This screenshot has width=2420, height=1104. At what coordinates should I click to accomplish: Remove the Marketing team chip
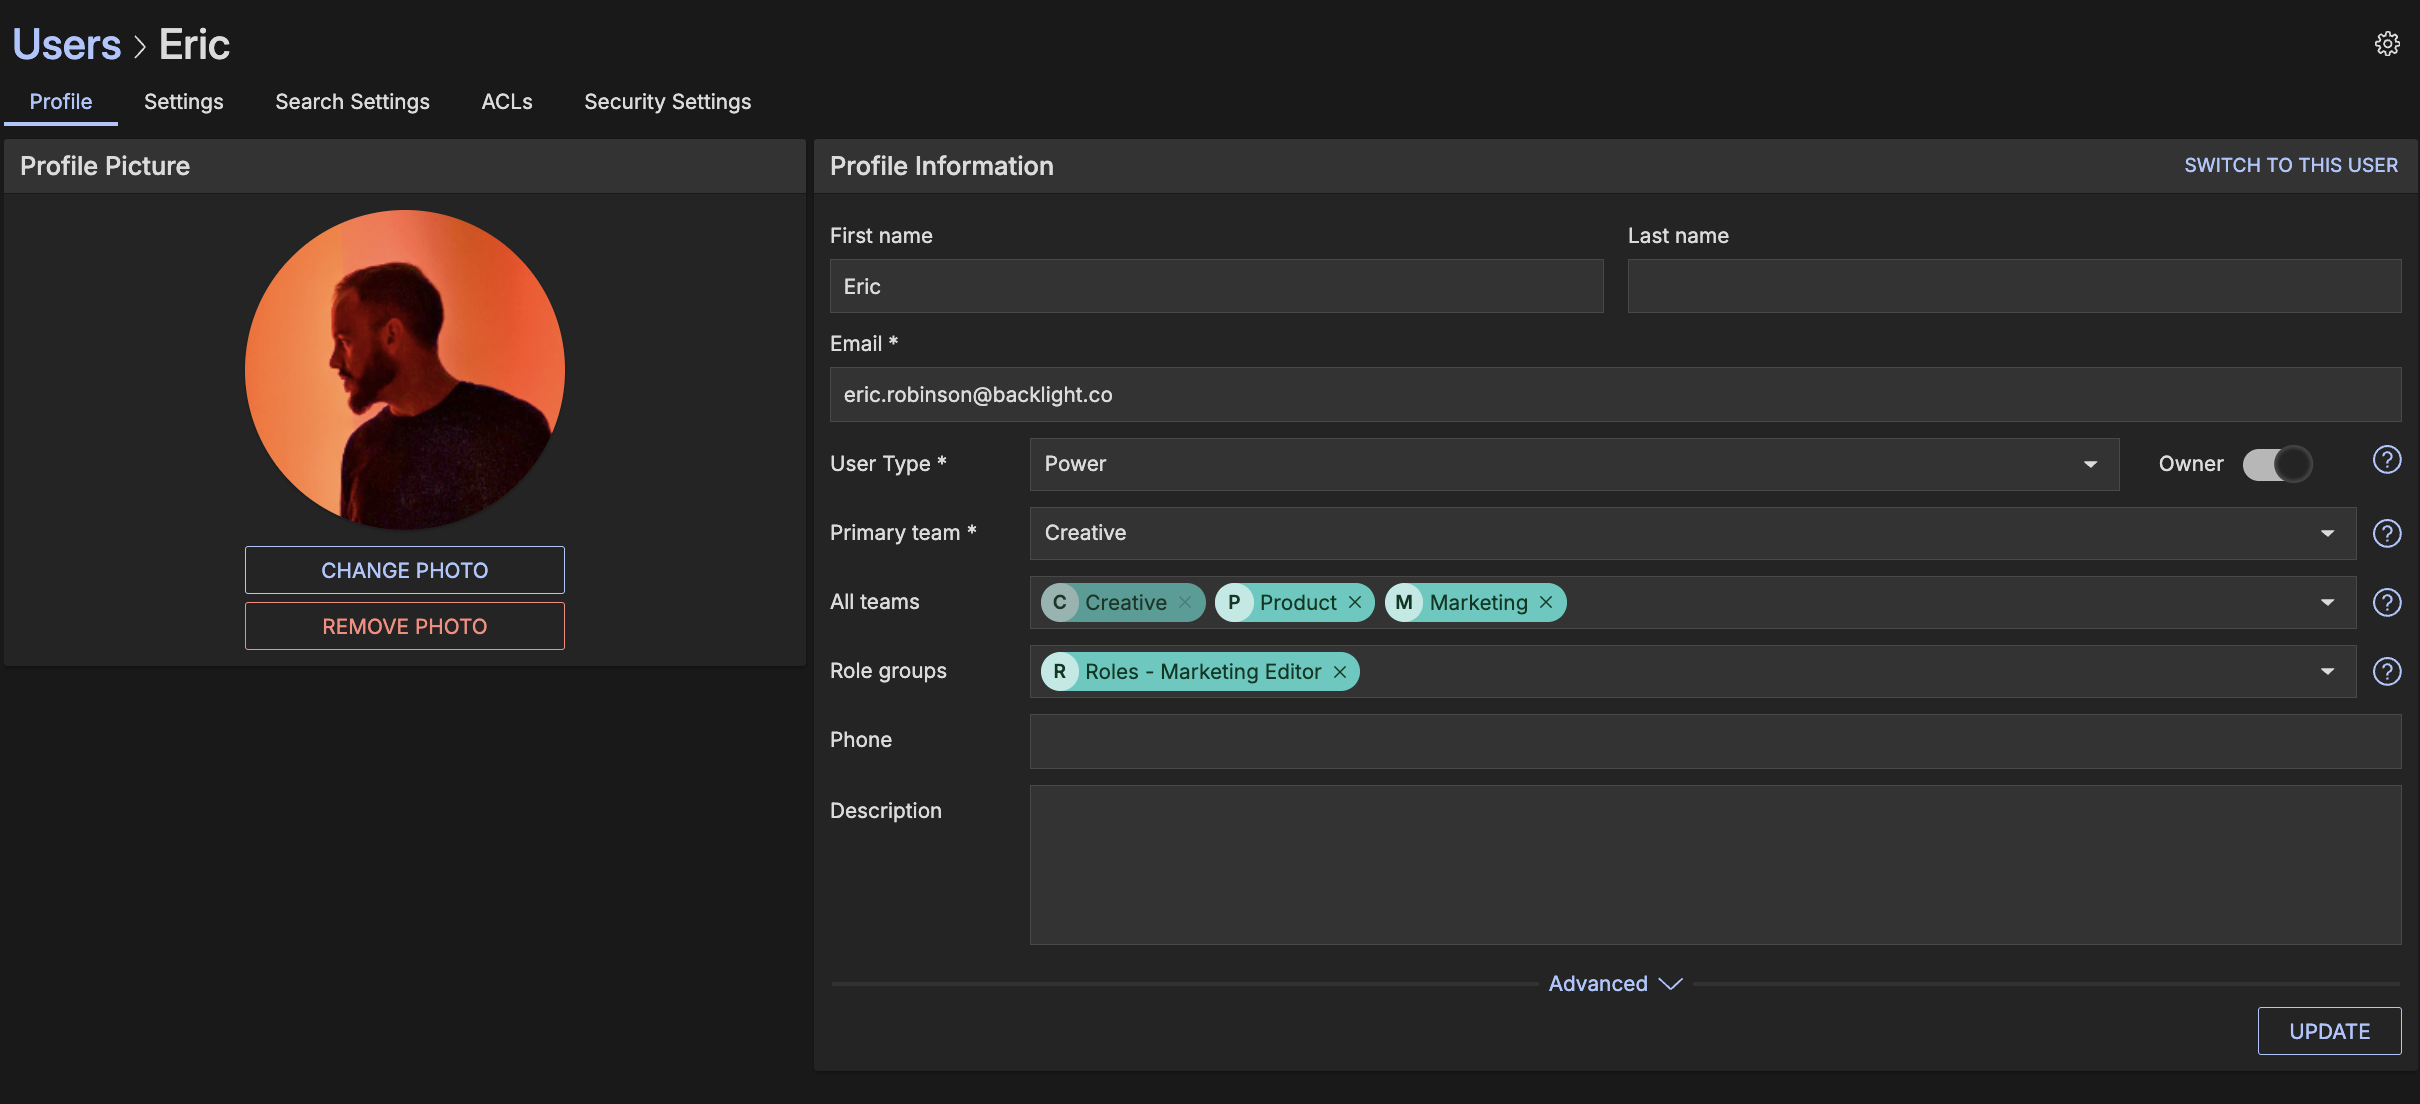point(1546,602)
